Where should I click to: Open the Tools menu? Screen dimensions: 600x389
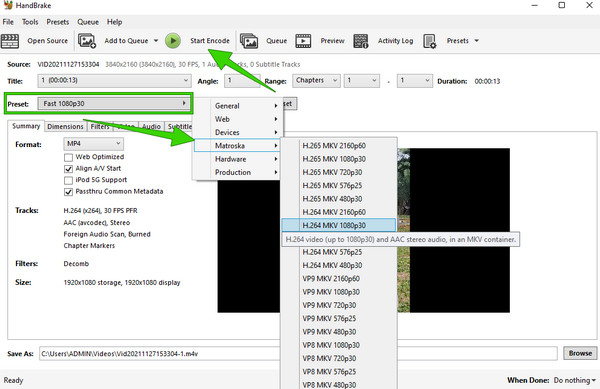(x=30, y=22)
